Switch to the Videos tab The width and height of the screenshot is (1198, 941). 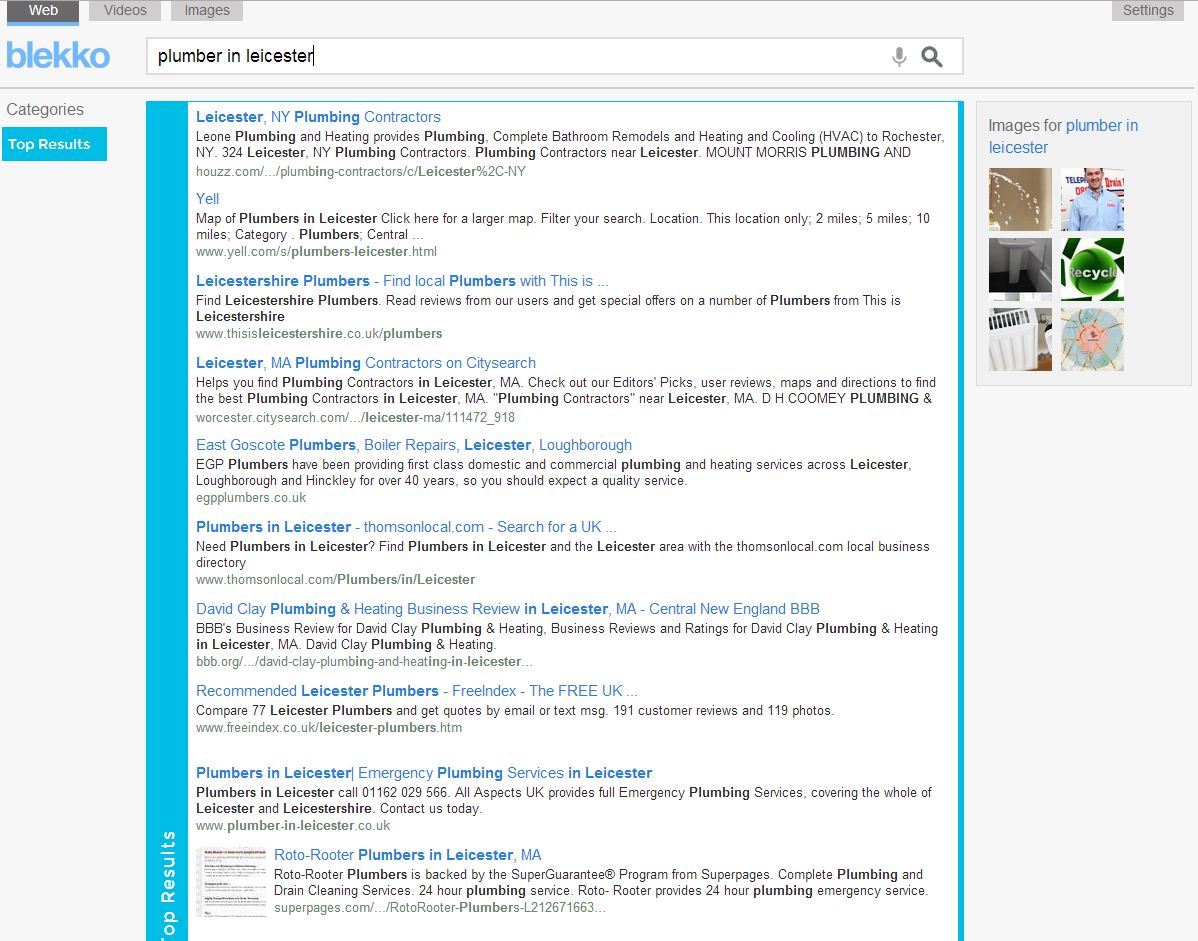click(125, 10)
